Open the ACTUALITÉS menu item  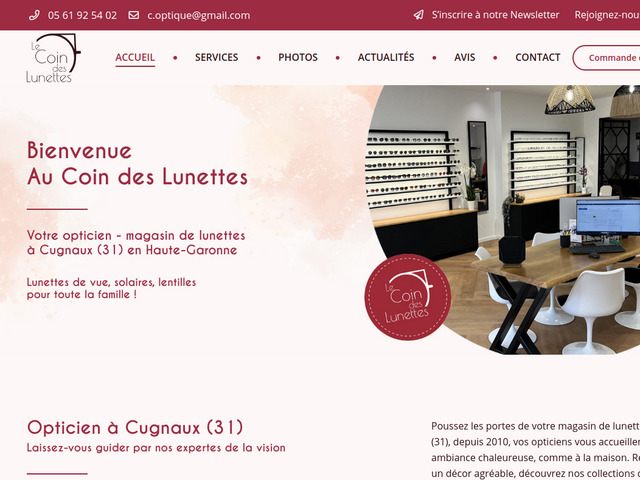[386, 57]
